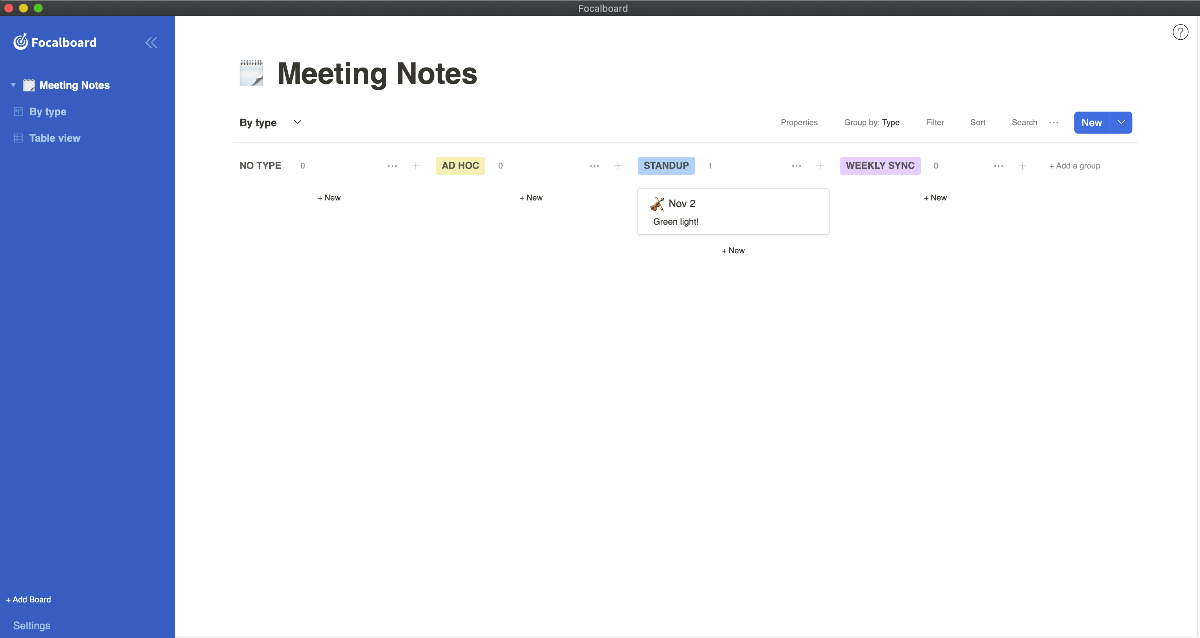Add card with plus in AD HOC column

(x=618, y=166)
